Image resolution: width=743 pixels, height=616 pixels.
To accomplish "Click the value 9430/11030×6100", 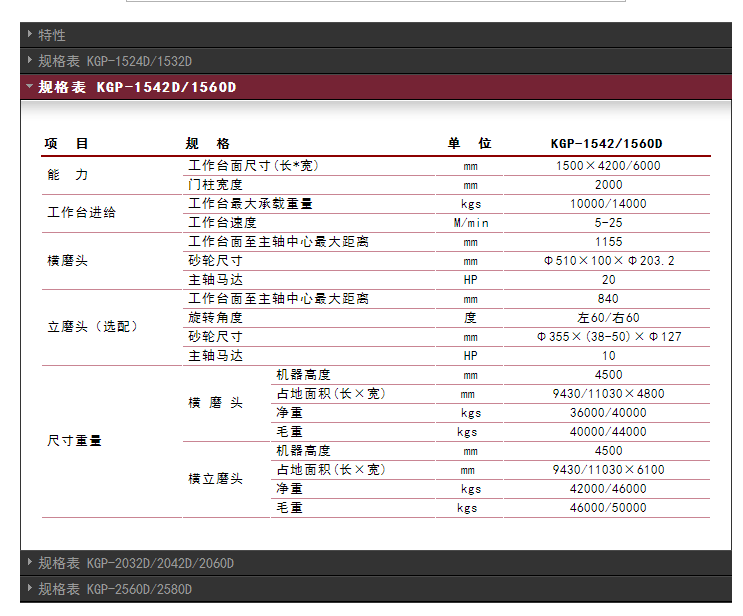I will click(608, 470).
